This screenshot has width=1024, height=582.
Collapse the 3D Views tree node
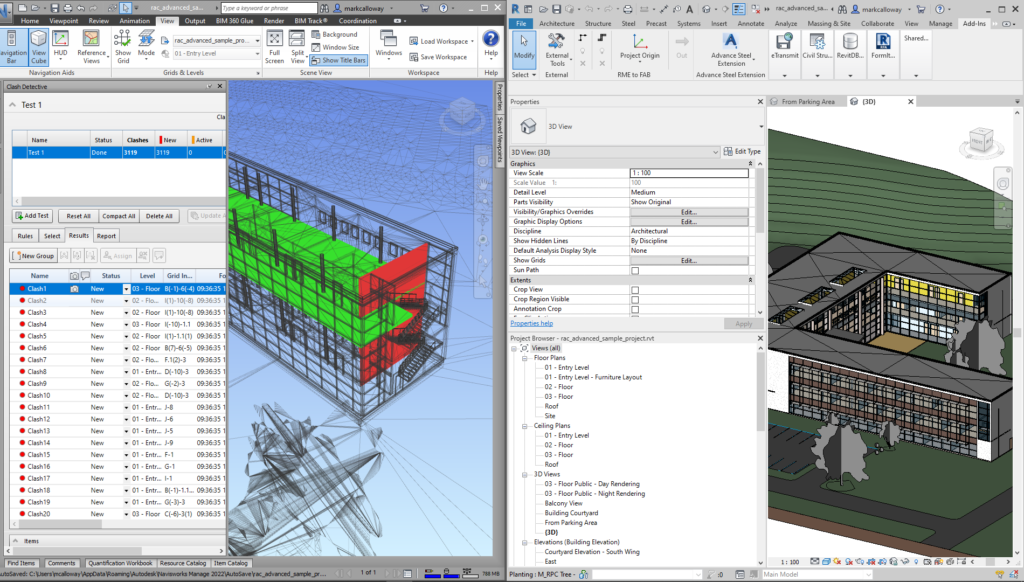click(x=524, y=474)
